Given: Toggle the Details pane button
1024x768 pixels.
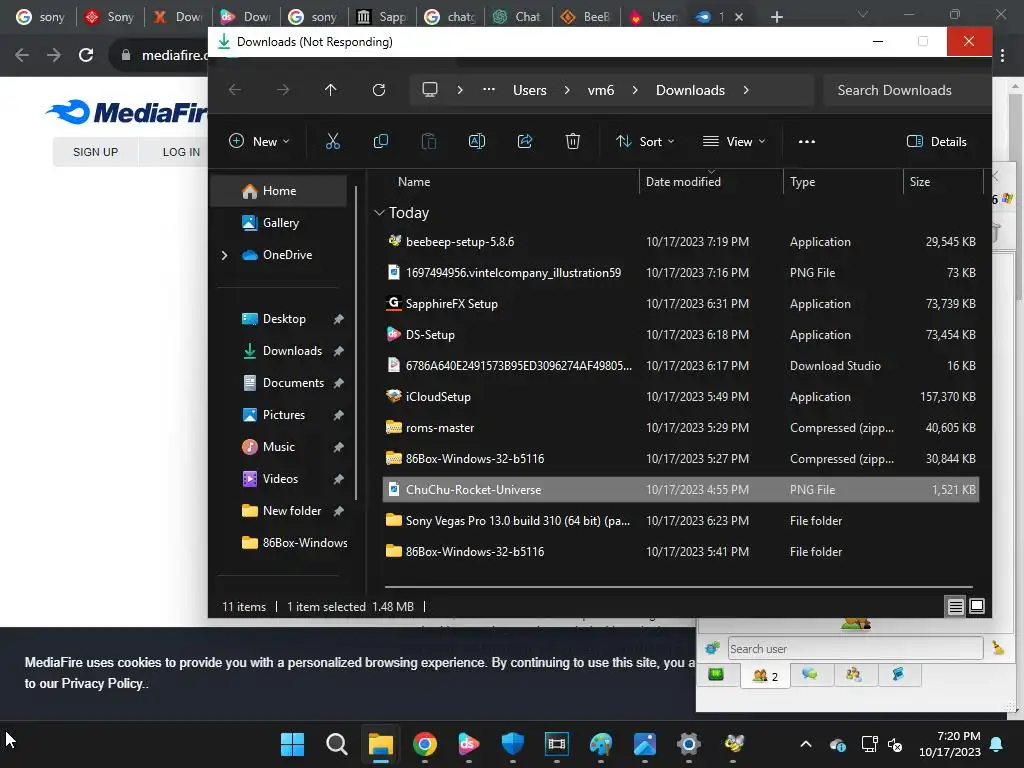Looking at the screenshot, I should pos(936,142).
